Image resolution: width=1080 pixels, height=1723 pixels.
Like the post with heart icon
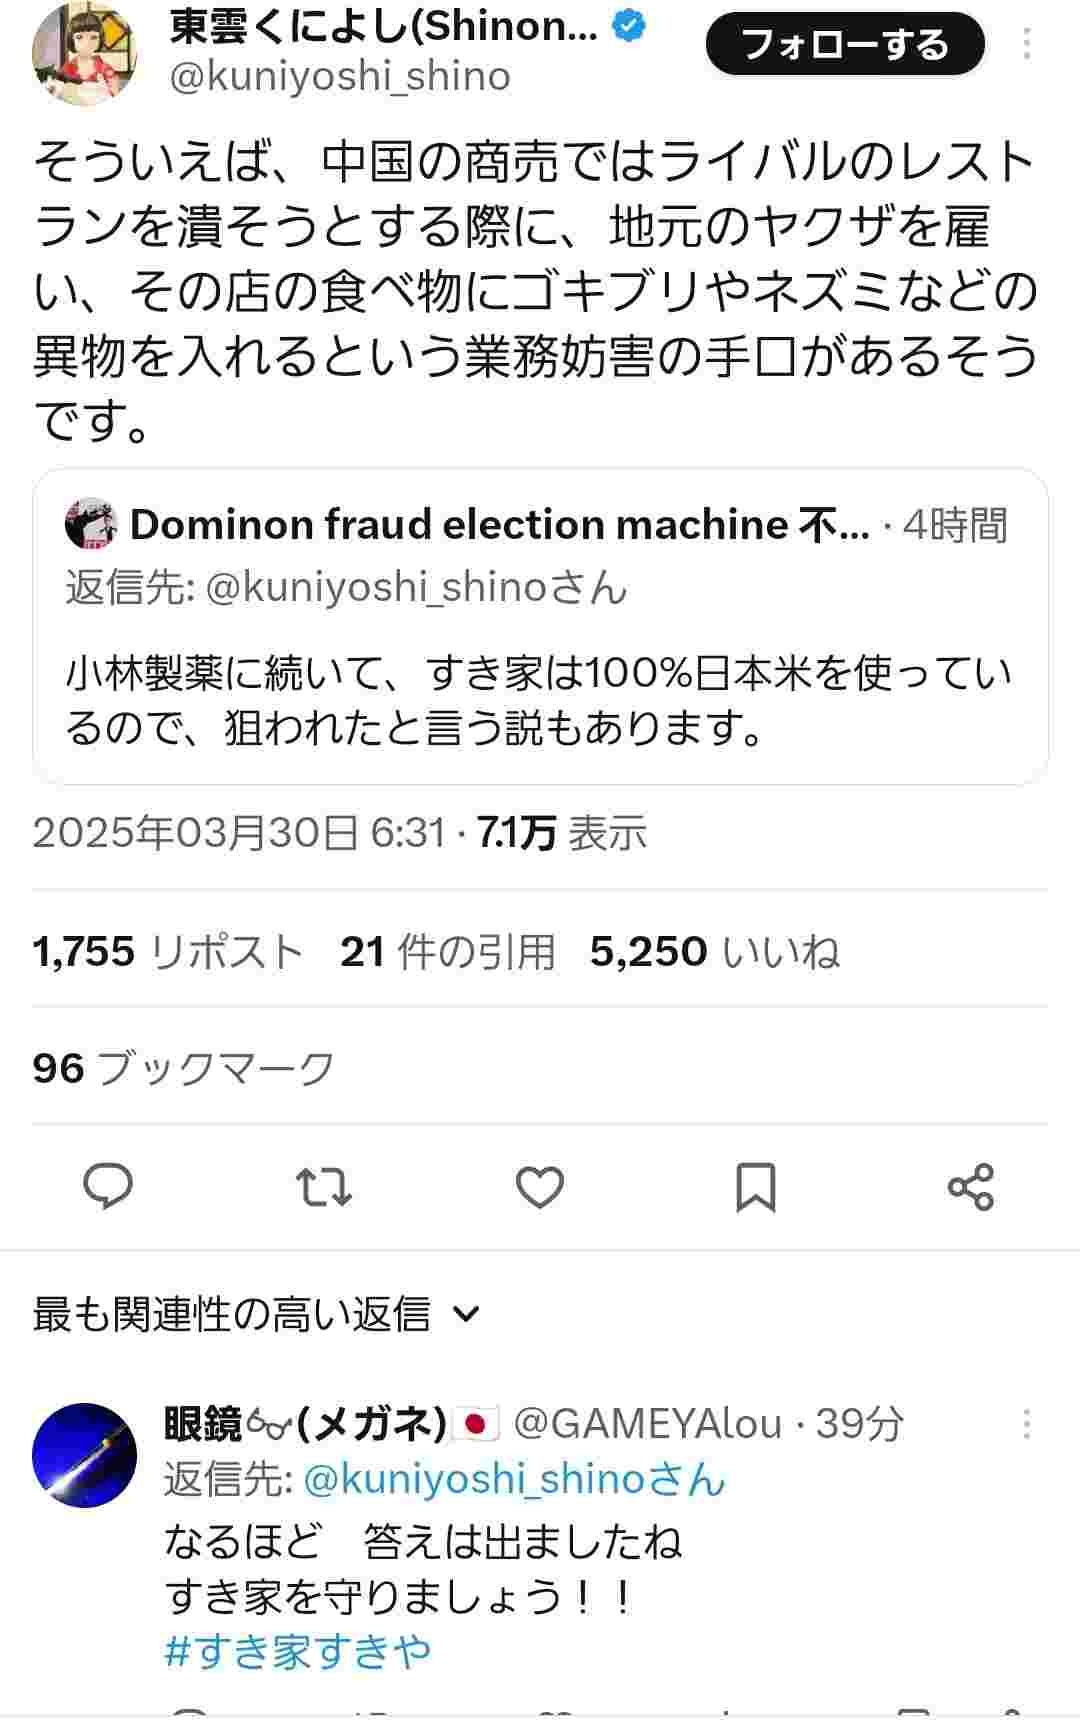[x=540, y=1187]
